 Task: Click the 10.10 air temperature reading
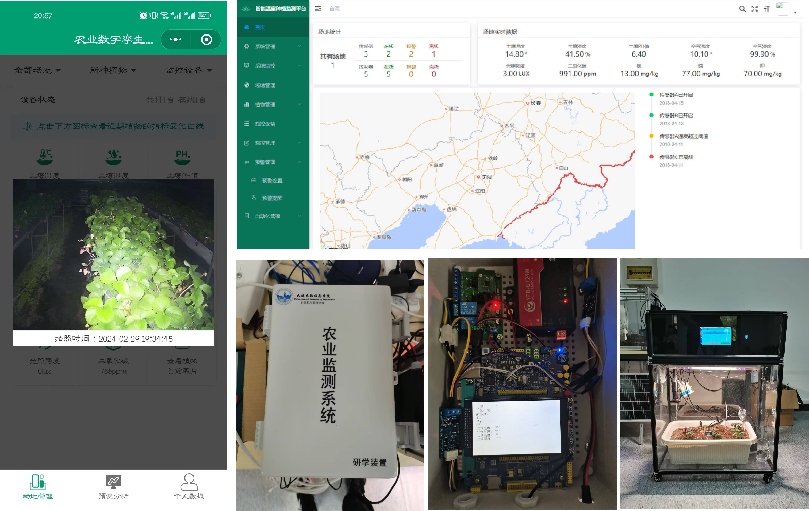tap(701, 54)
